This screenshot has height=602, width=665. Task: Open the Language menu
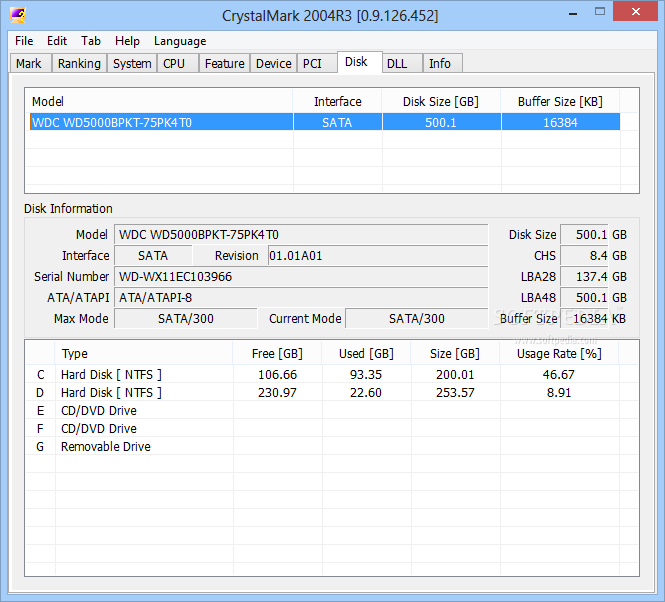pos(180,41)
